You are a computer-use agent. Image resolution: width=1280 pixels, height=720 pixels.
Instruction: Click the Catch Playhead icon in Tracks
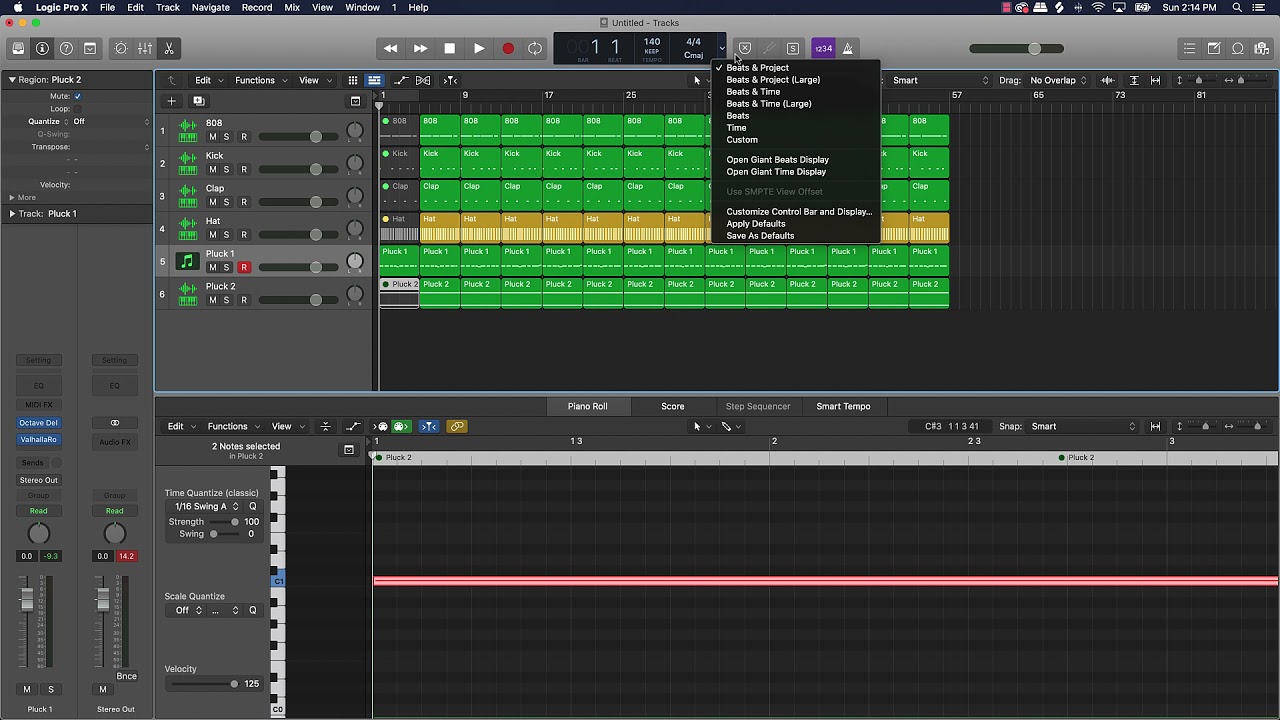(451, 80)
